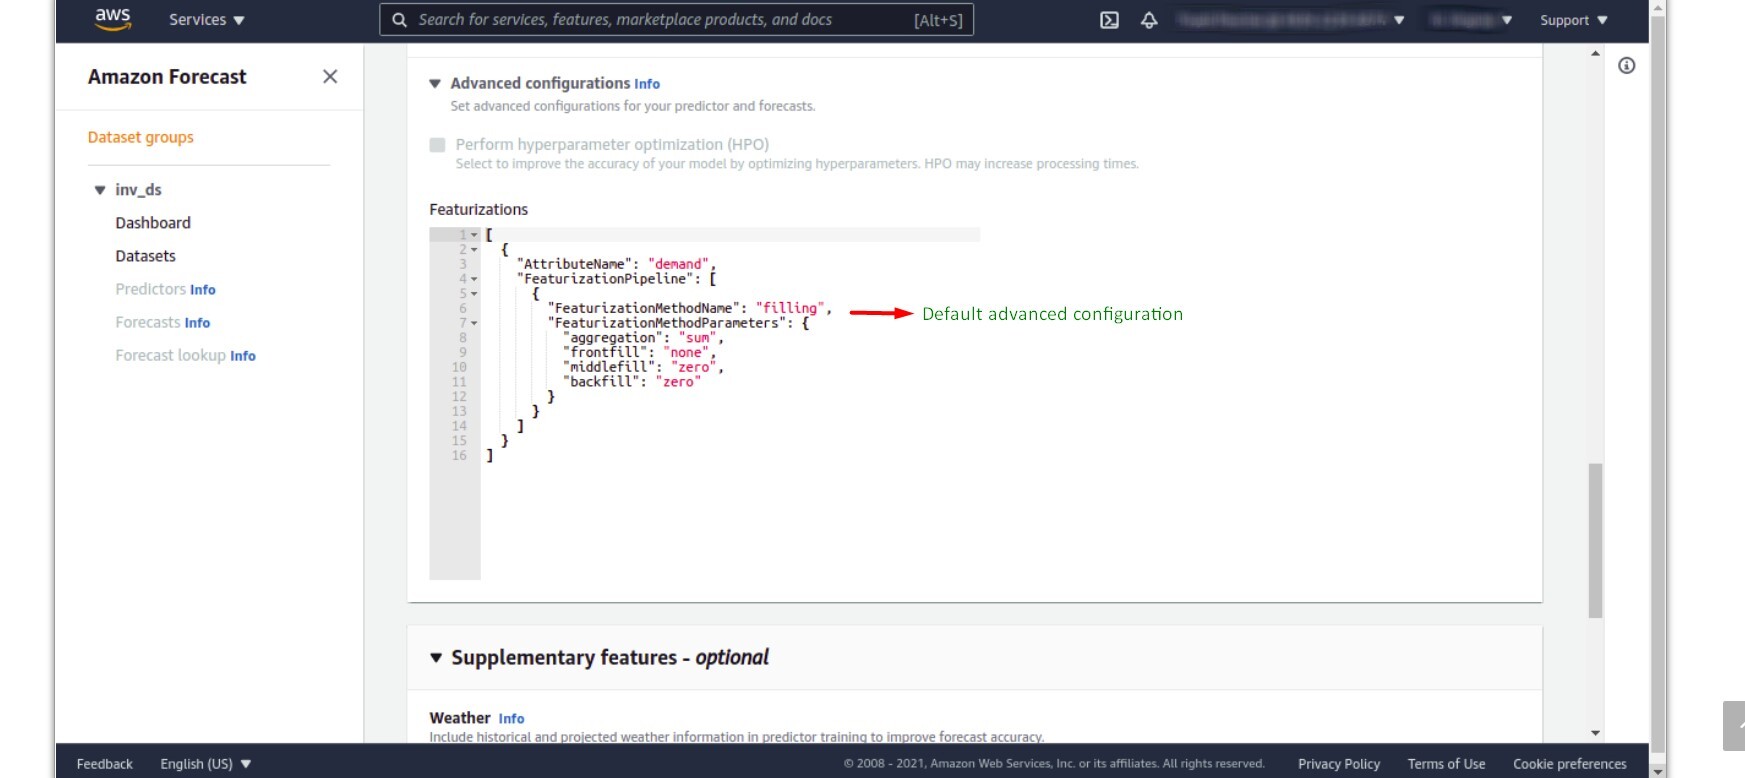Collapse the inv_ds tree node

tap(100, 190)
